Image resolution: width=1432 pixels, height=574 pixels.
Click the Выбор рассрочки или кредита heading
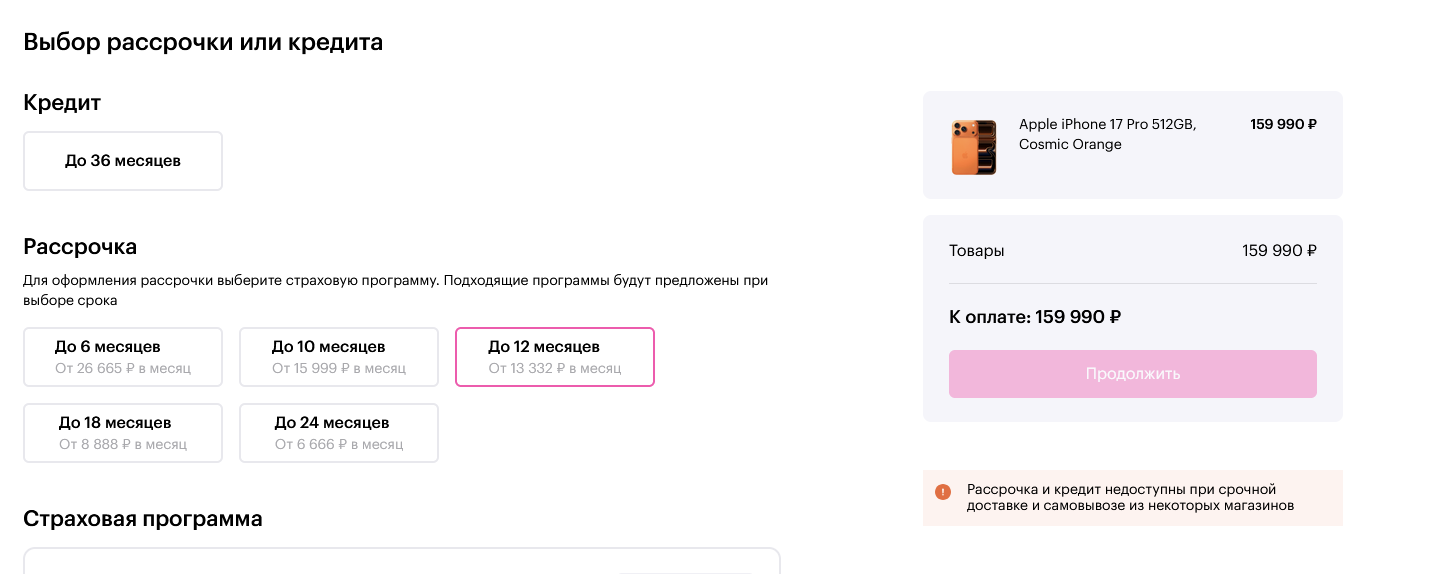click(203, 42)
